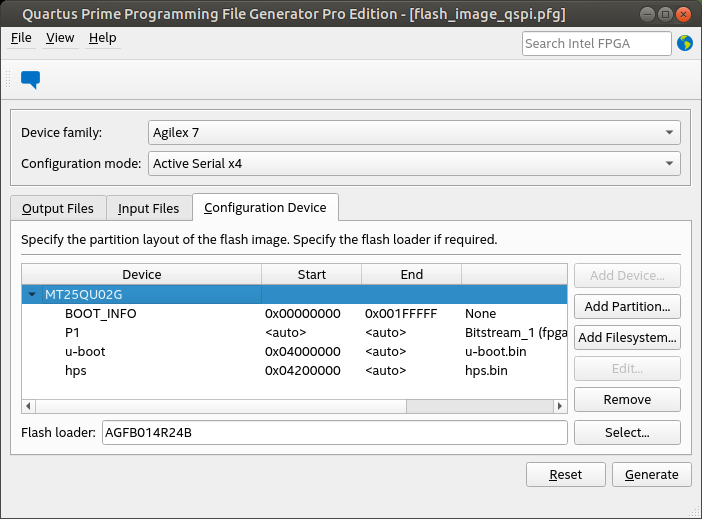
Task: Open the Configuration mode dropdown
Action: pos(414,163)
